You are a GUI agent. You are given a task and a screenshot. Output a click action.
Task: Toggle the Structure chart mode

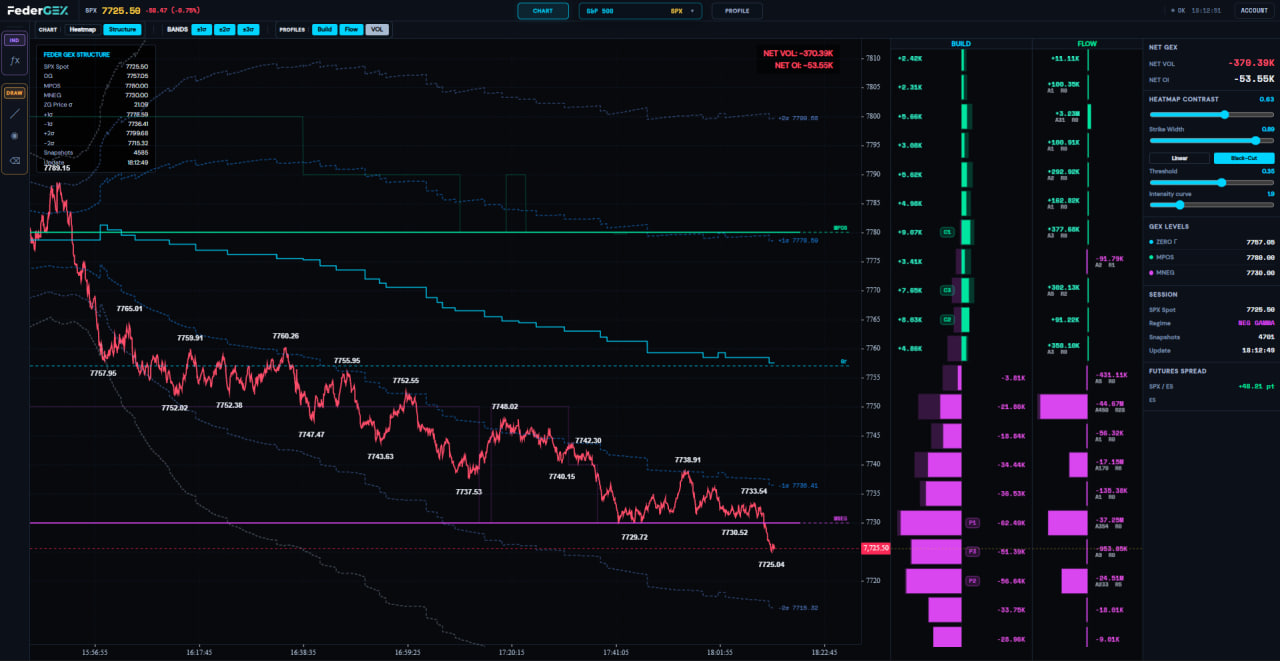tap(123, 30)
